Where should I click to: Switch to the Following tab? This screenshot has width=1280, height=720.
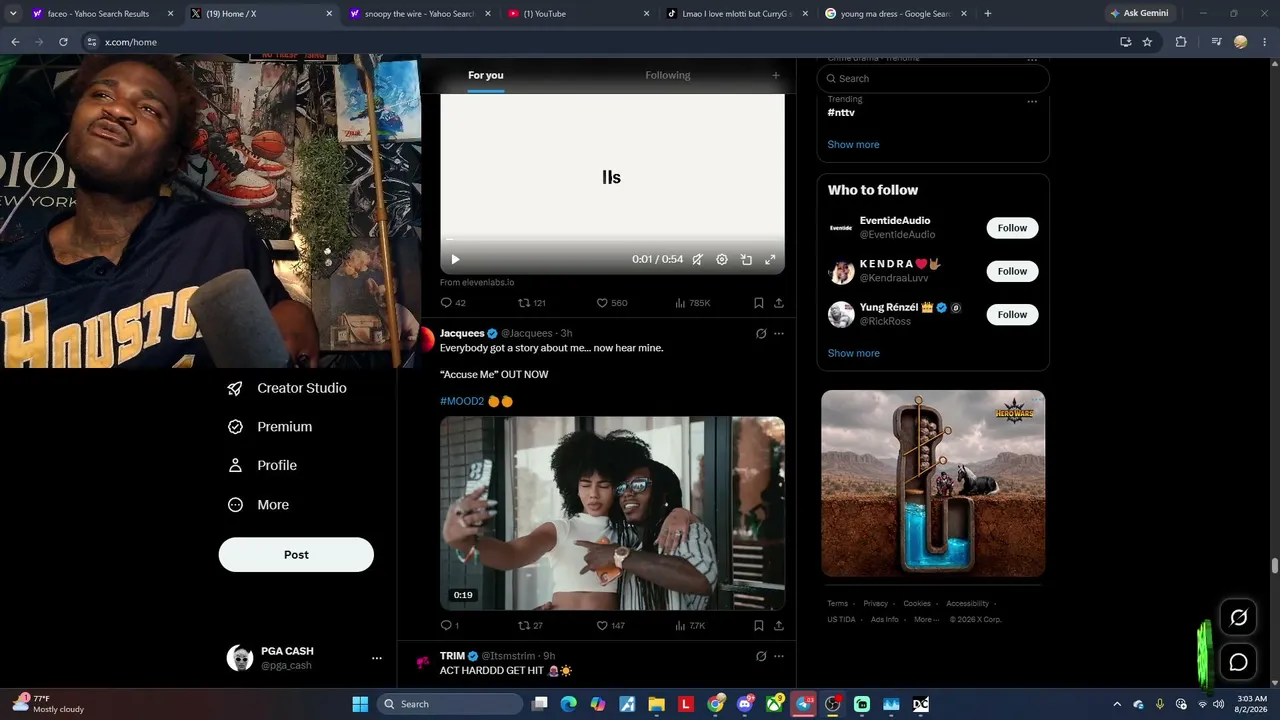[x=668, y=75]
